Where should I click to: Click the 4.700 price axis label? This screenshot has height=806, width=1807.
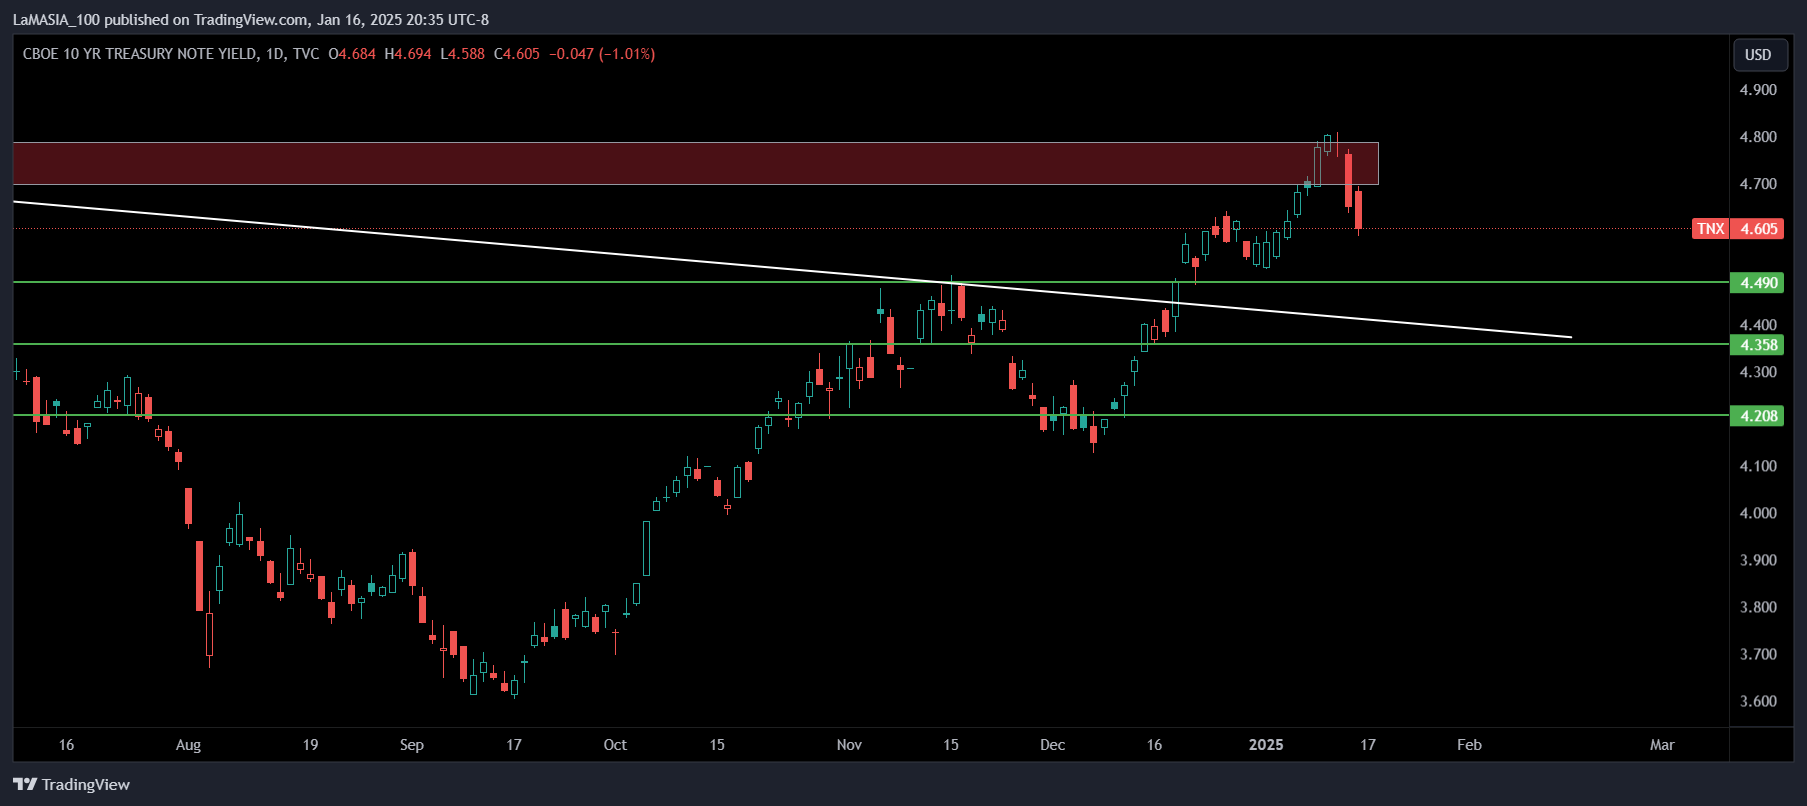[1758, 184]
